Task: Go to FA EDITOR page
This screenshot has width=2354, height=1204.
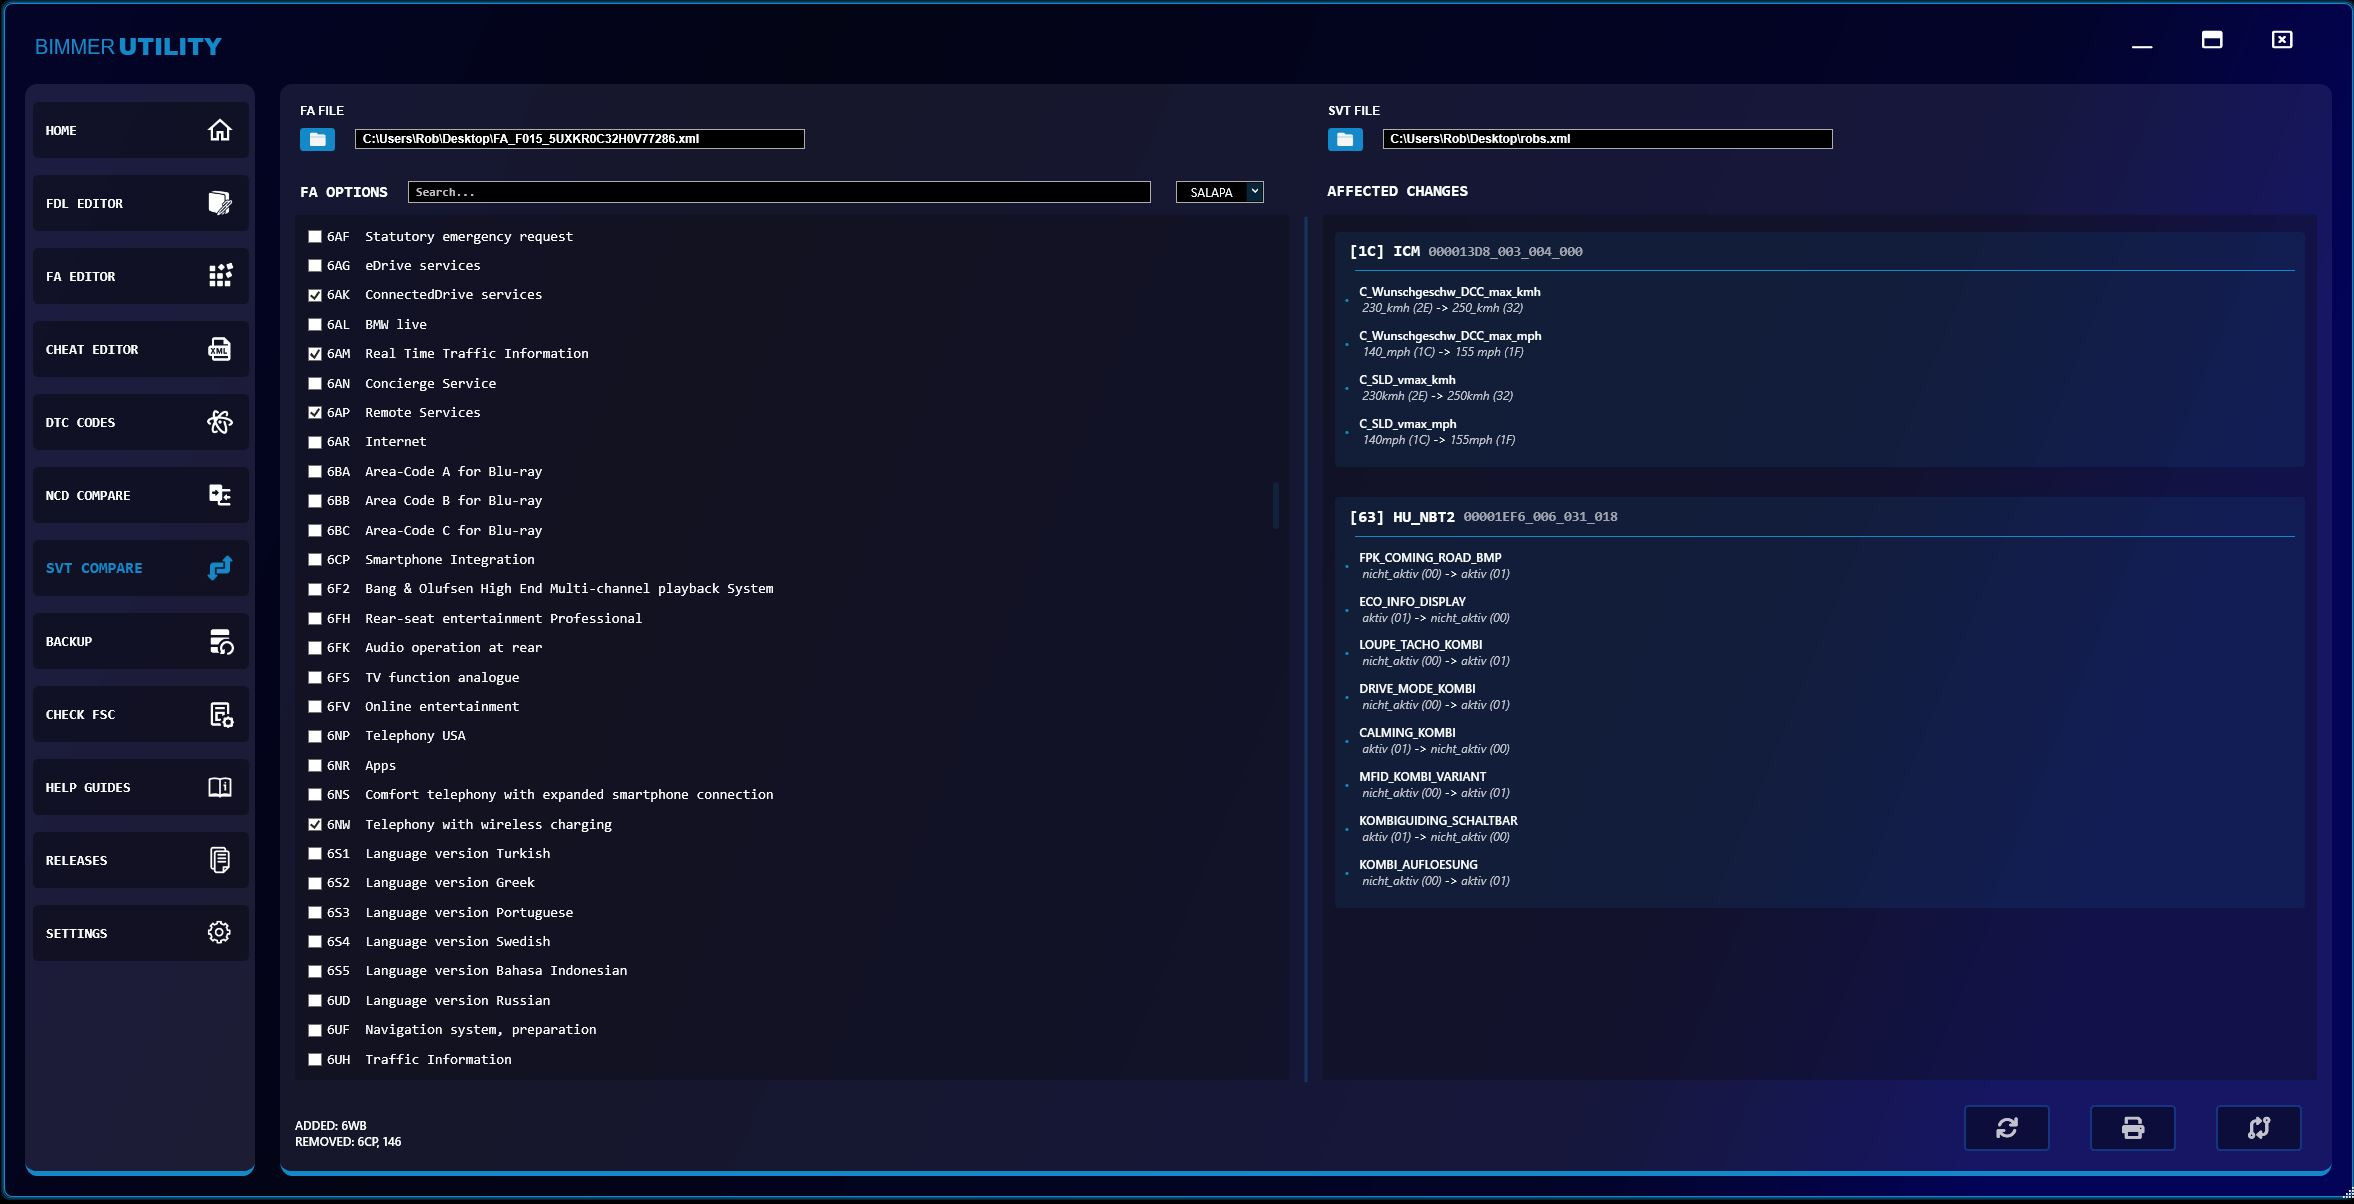Action: coord(140,276)
